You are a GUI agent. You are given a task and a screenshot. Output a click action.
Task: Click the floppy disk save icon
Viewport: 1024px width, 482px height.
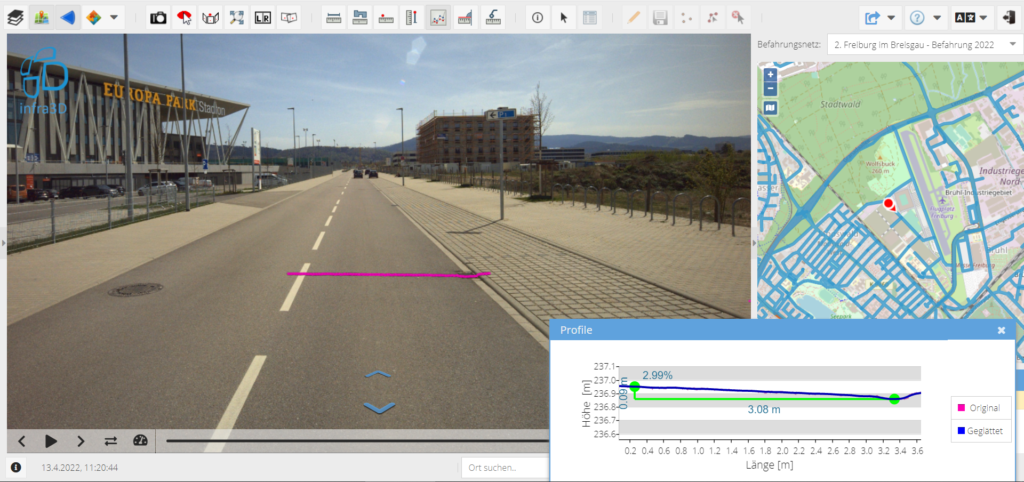pyautogui.click(x=660, y=18)
